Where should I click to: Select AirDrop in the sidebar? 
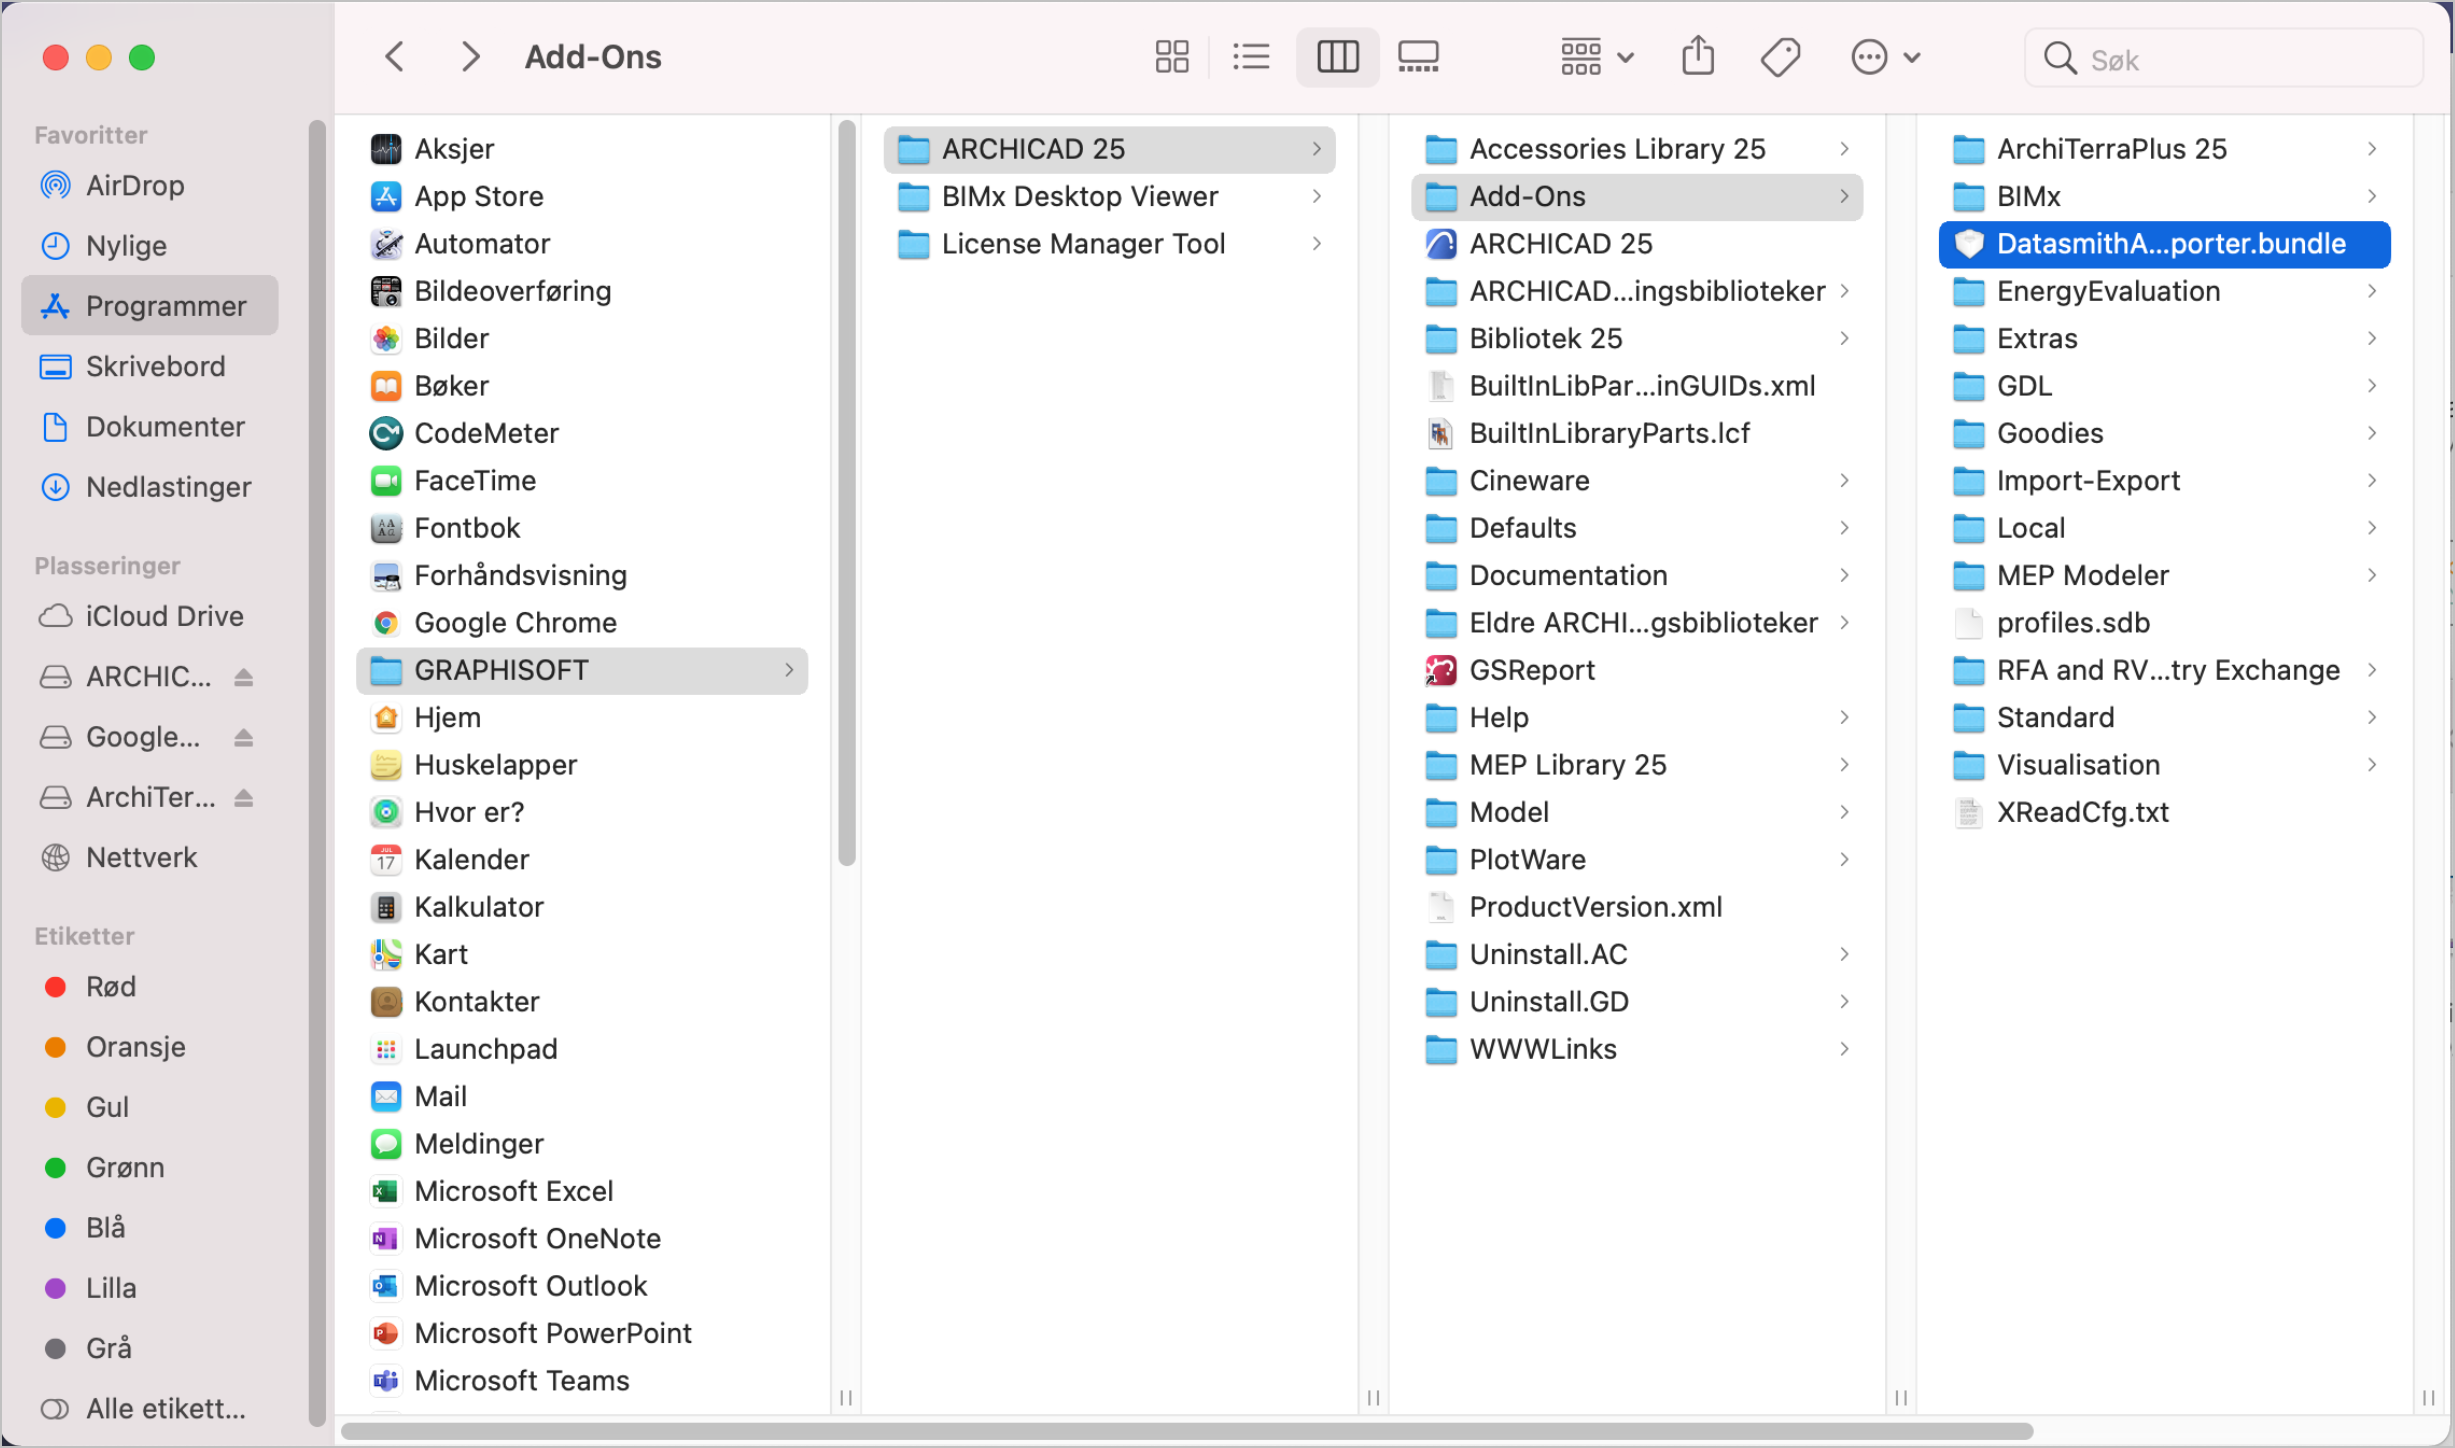tap(150, 185)
